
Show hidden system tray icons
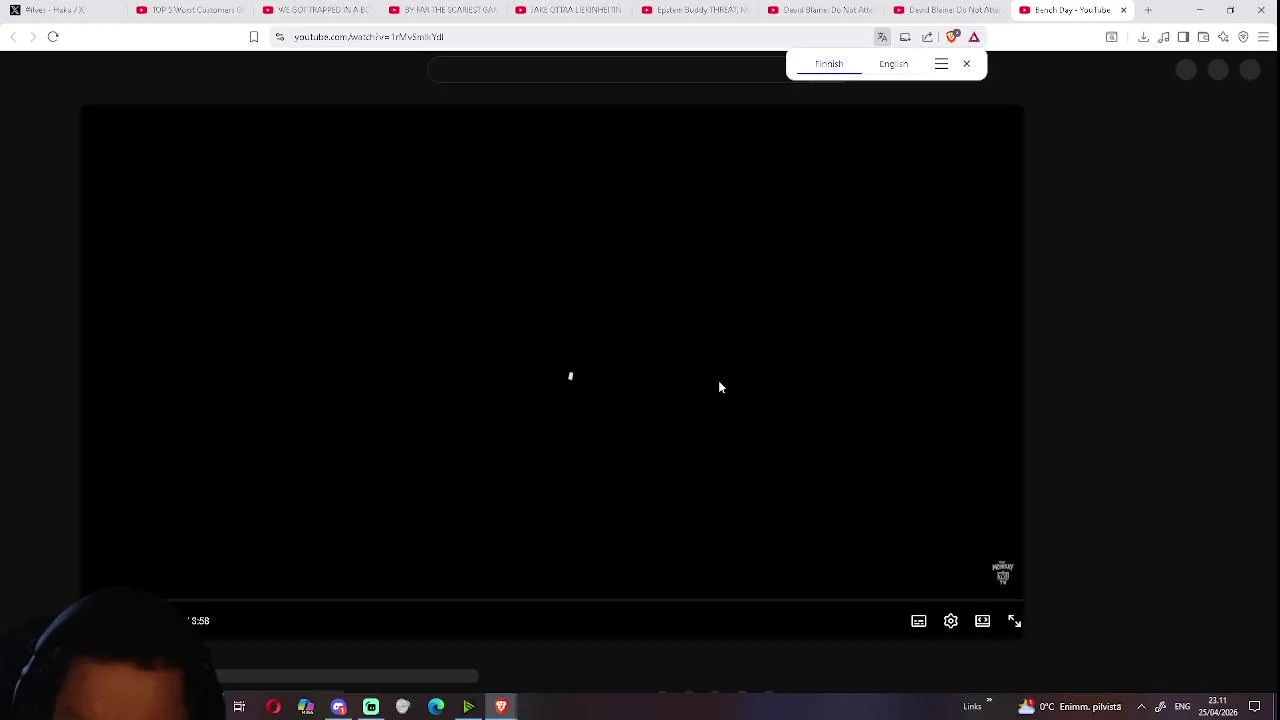(x=1141, y=707)
